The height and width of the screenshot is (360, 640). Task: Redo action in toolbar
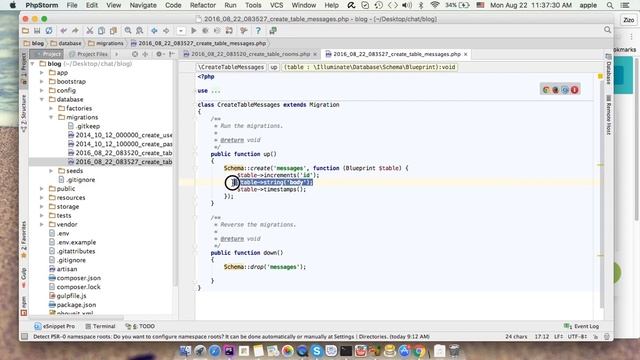pos(75,31)
